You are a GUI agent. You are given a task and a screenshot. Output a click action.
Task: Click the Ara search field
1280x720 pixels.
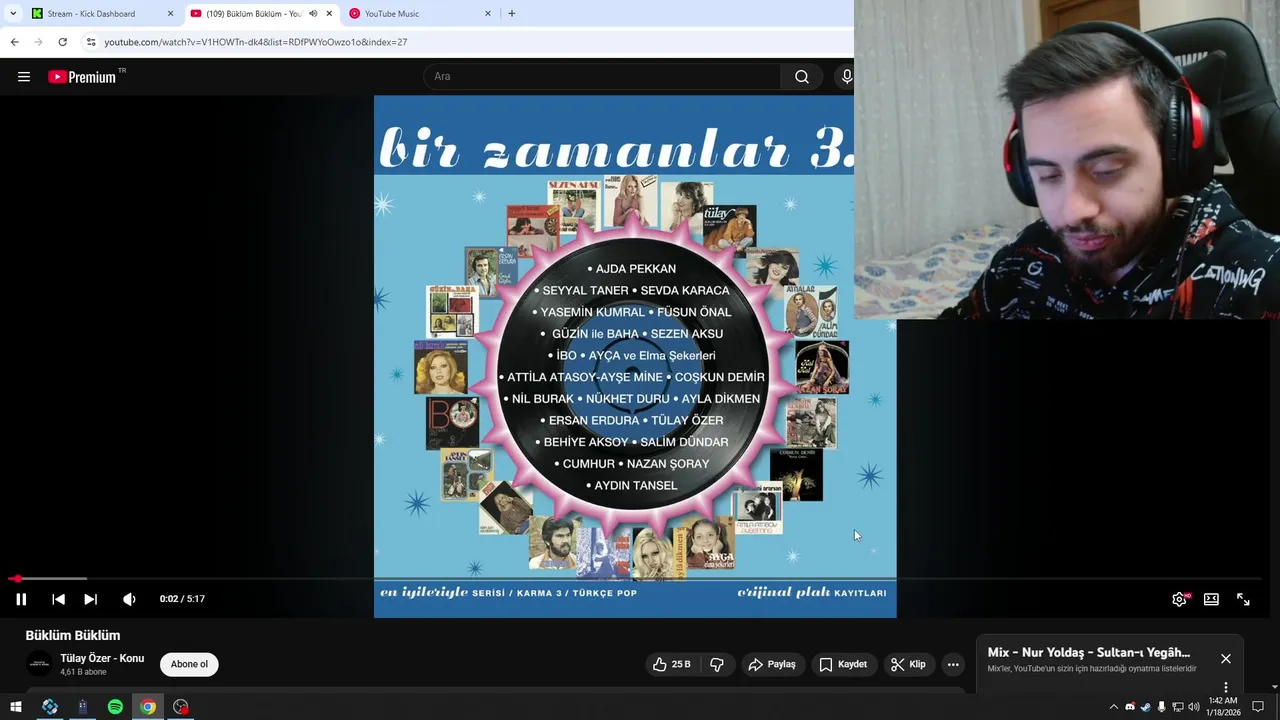click(x=603, y=76)
